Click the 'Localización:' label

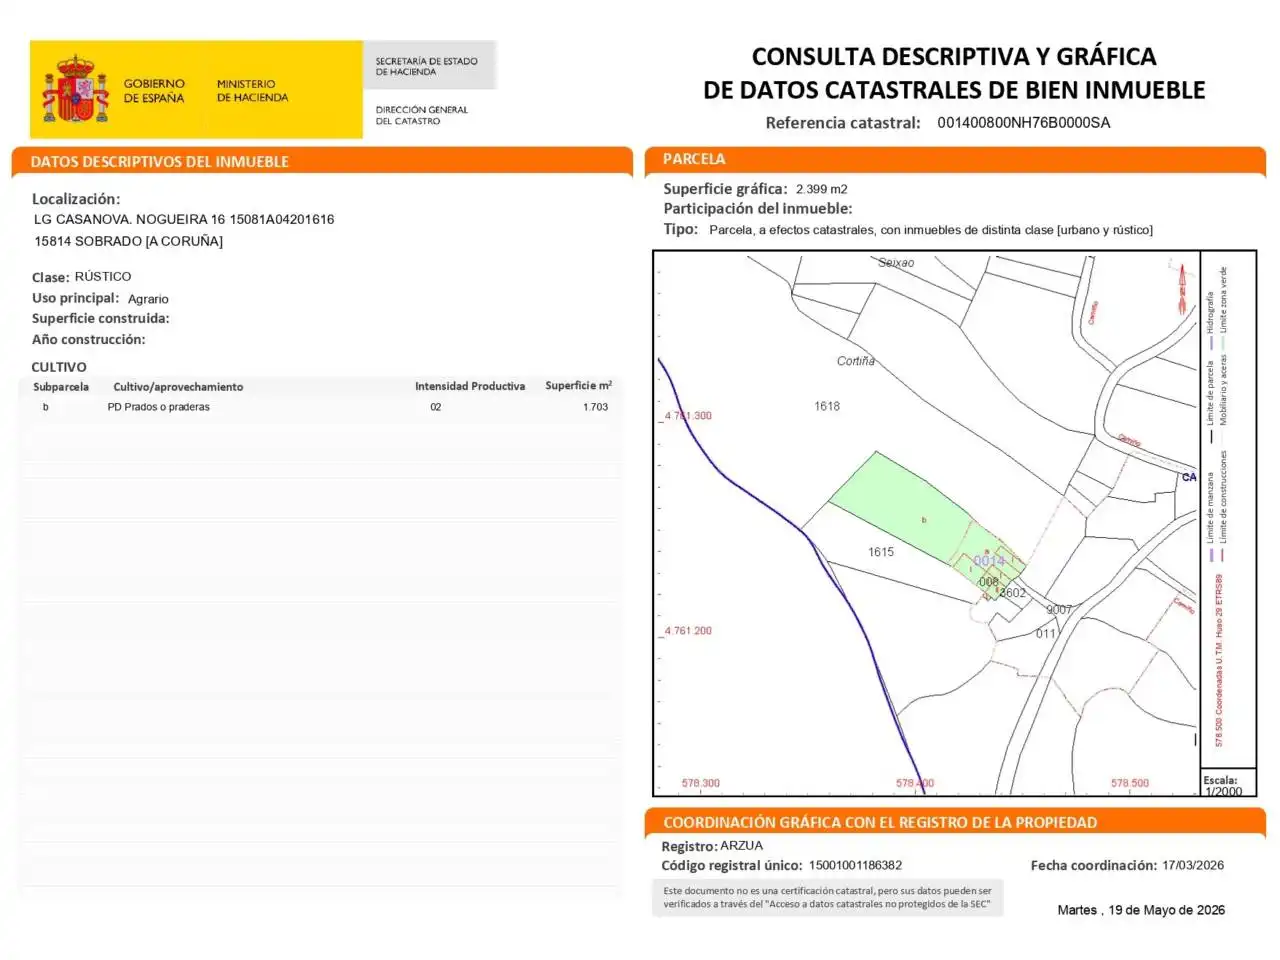pos(76,199)
